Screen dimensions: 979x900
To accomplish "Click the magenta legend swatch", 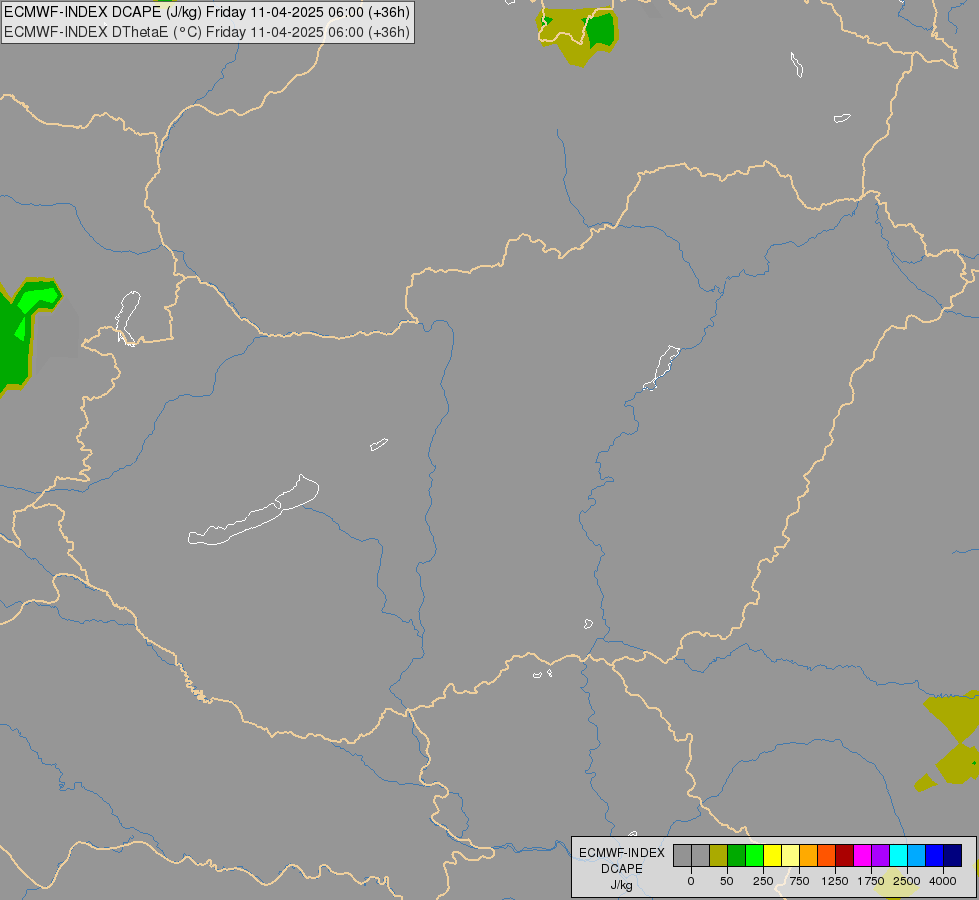I will 863,856.
